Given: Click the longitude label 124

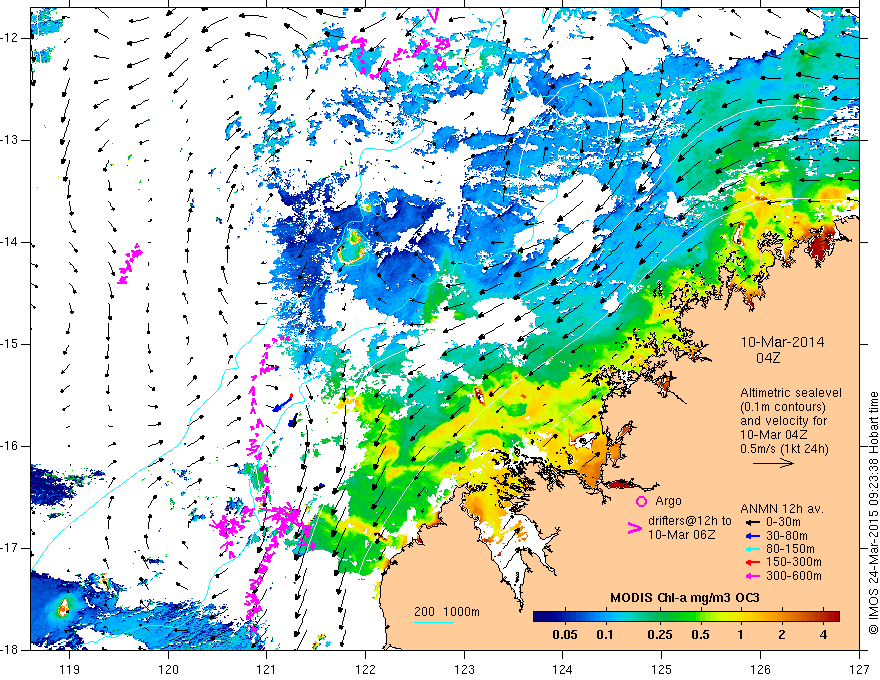Looking at the screenshot, I should pos(563,669).
